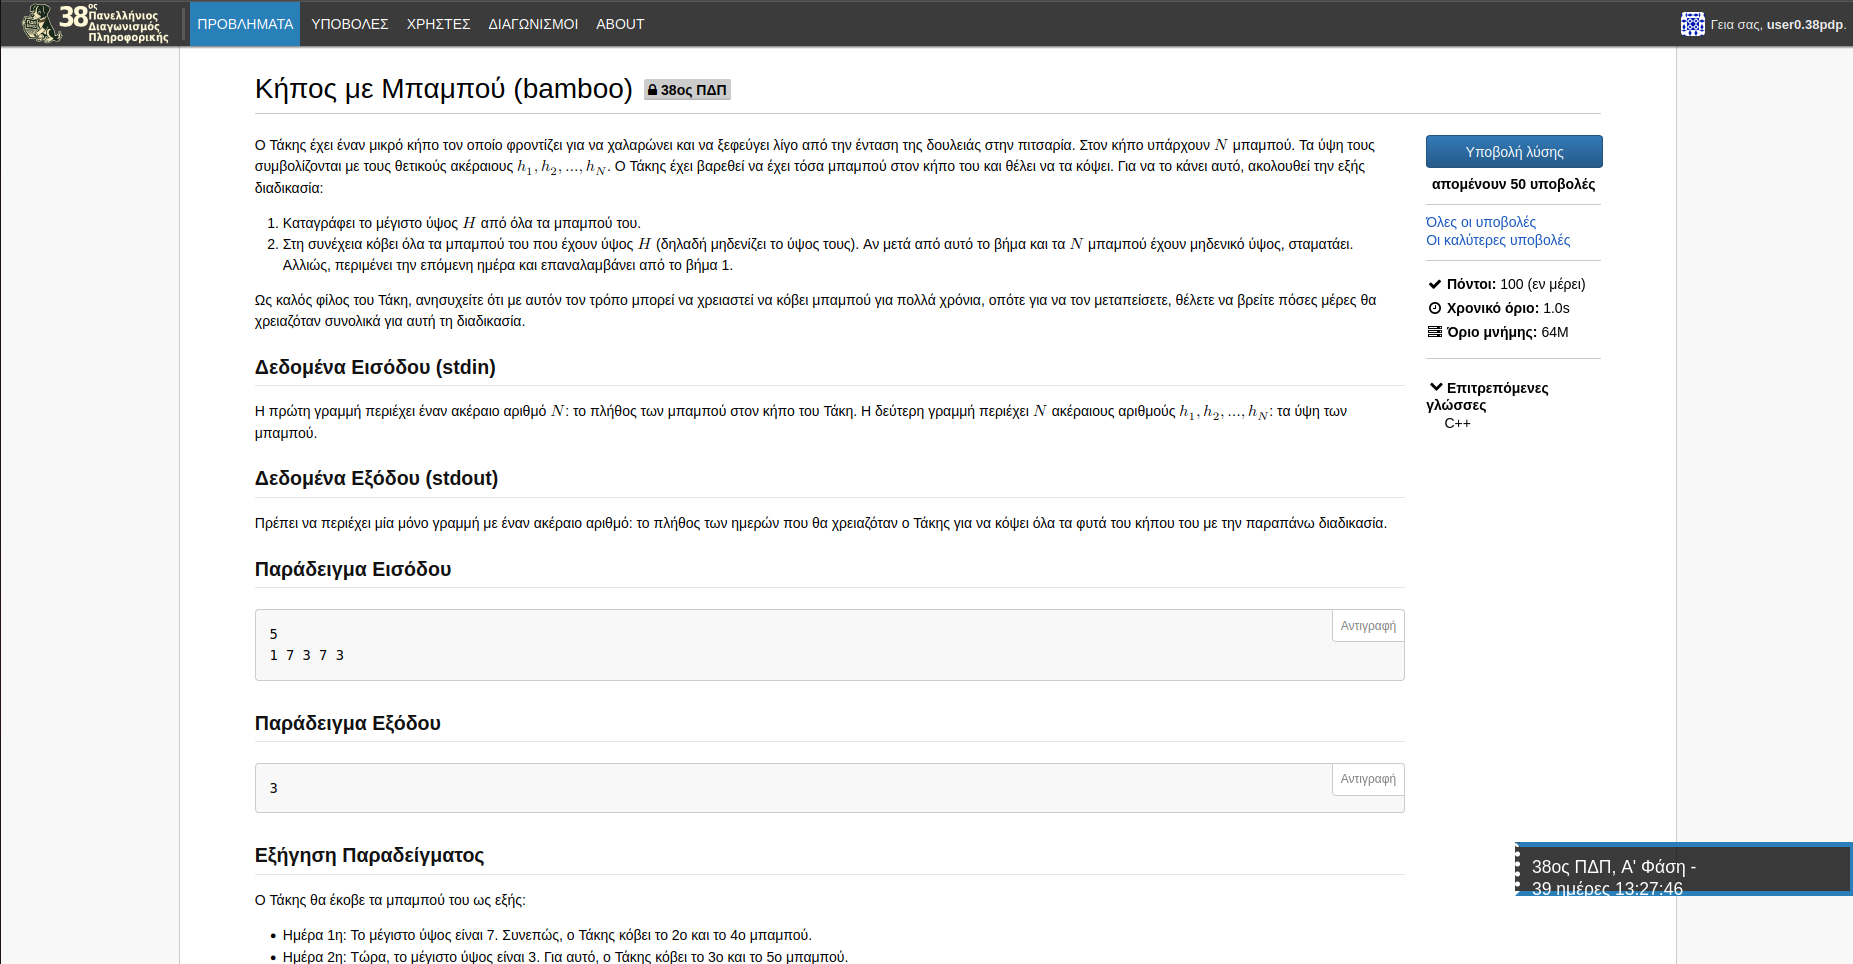Screen dimensions: 1853x964
Task: Click the clock icon beside Χρονικό όριο
Action: pyautogui.click(x=1435, y=308)
